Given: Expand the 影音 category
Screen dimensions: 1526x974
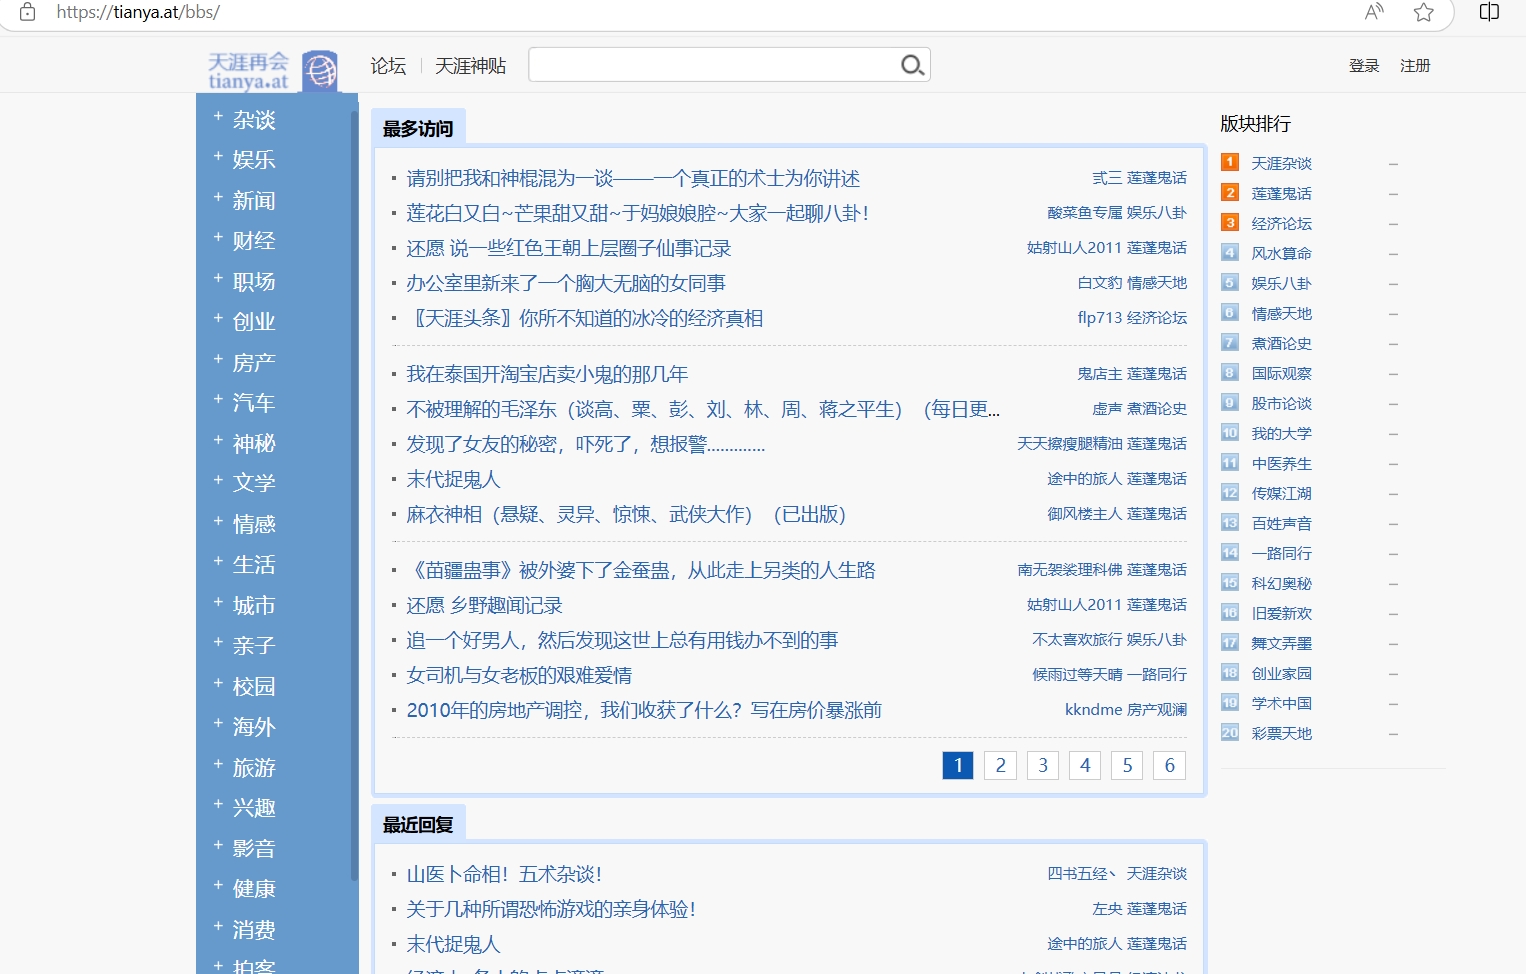Looking at the screenshot, I should pos(254,849).
